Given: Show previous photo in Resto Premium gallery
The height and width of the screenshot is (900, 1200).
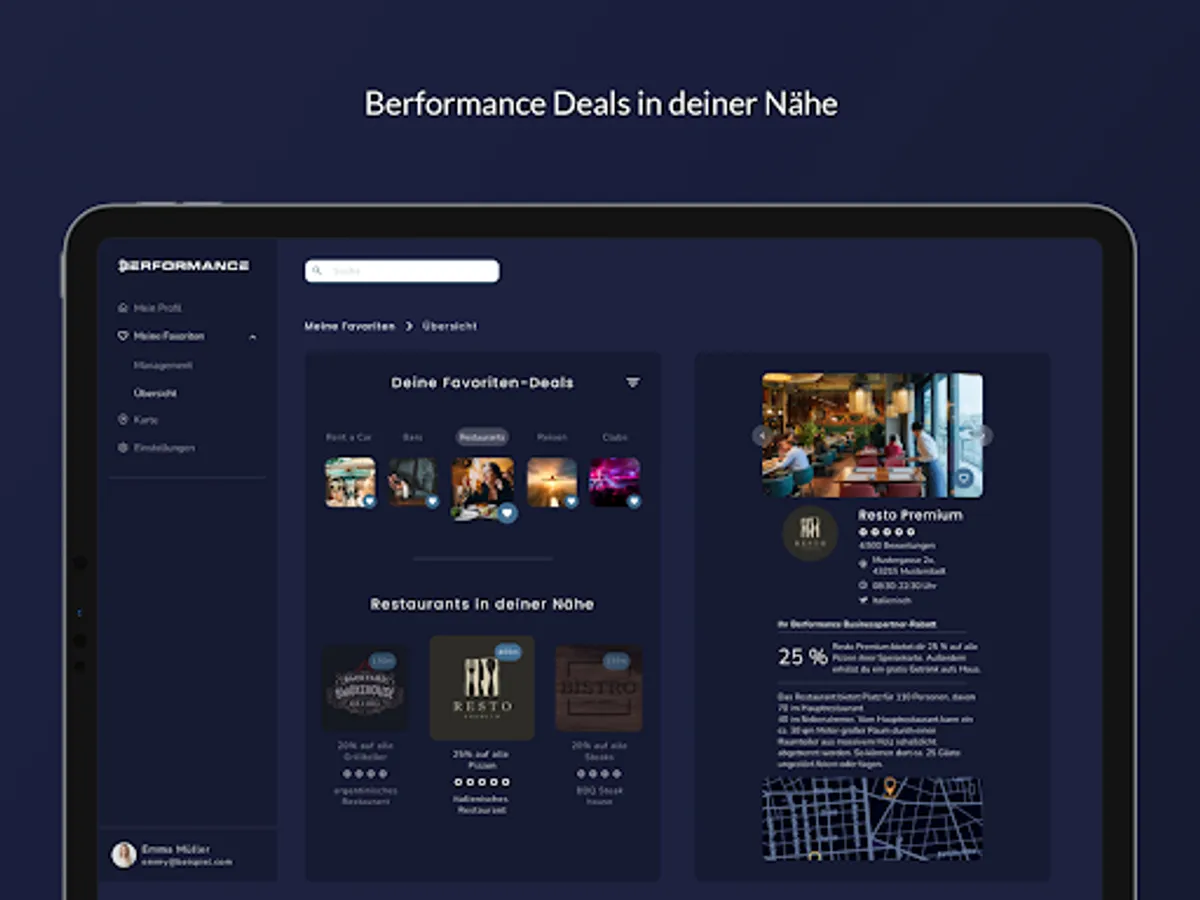Looking at the screenshot, I should [762, 436].
